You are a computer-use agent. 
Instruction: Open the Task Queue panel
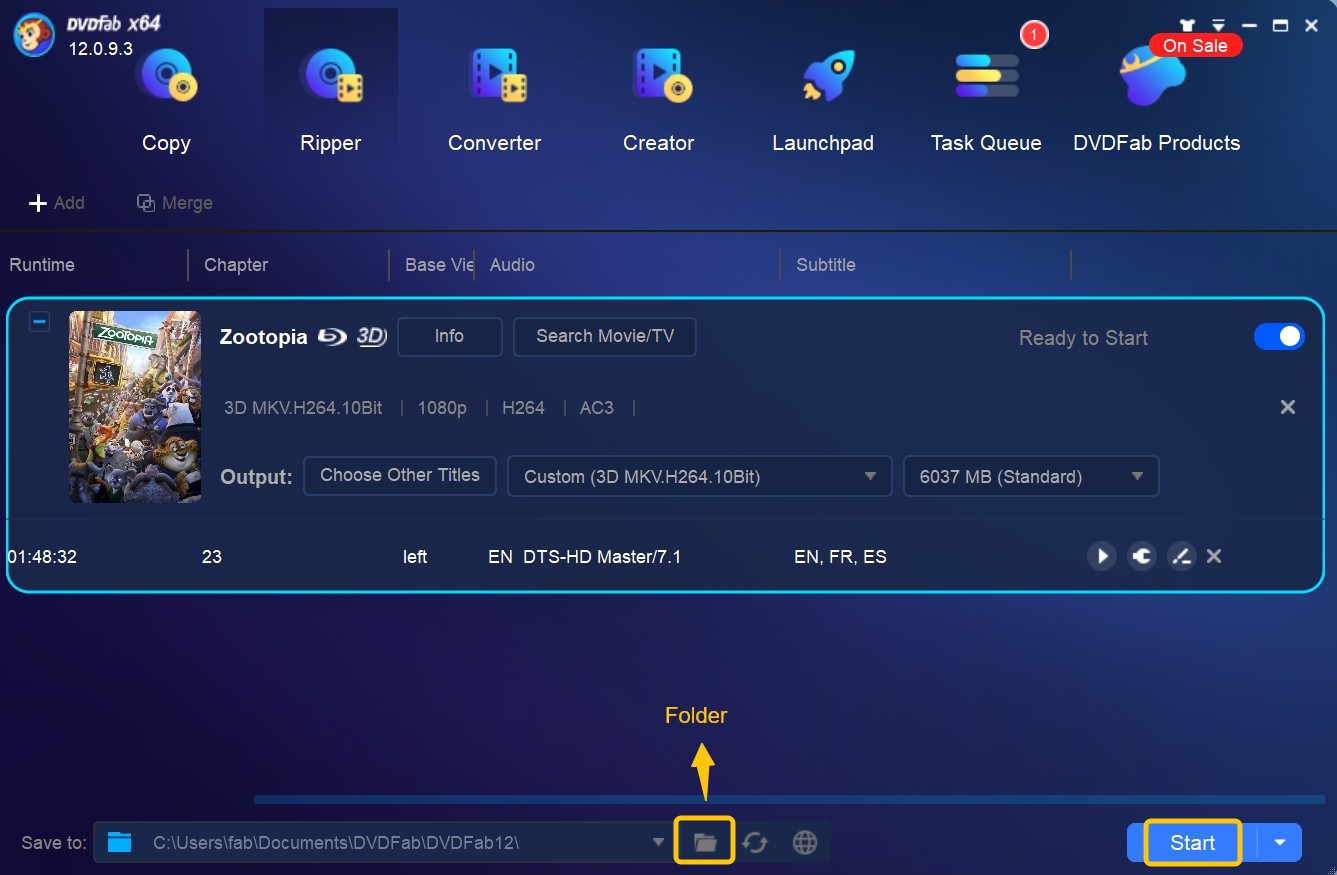click(x=985, y=95)
